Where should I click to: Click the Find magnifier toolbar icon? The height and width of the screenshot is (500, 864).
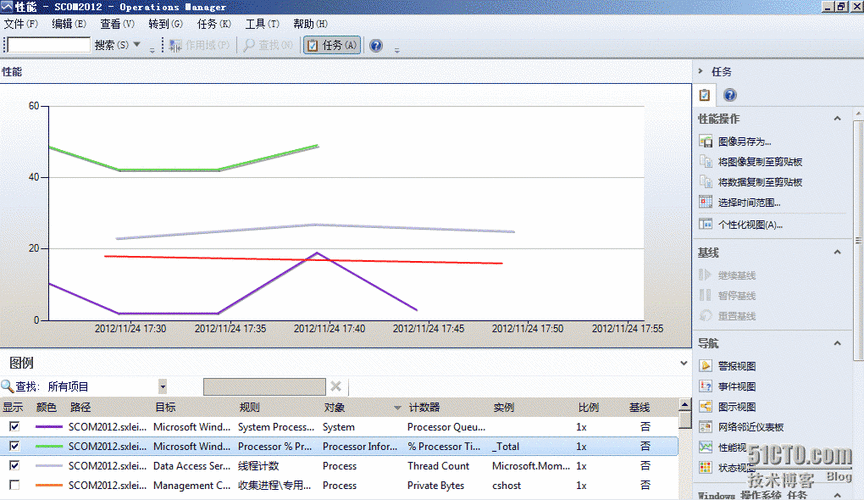(x=250, y=45)
